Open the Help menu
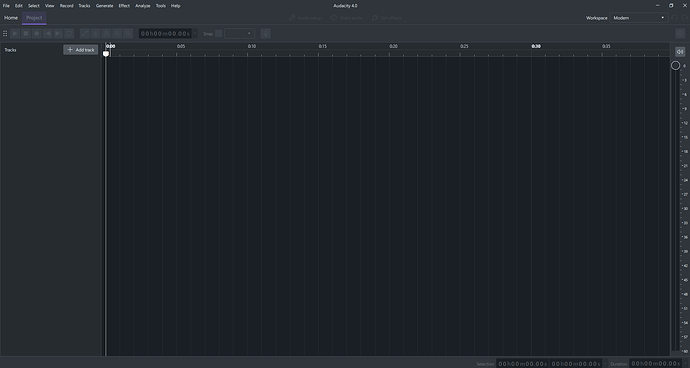 [x=176, y=6]
